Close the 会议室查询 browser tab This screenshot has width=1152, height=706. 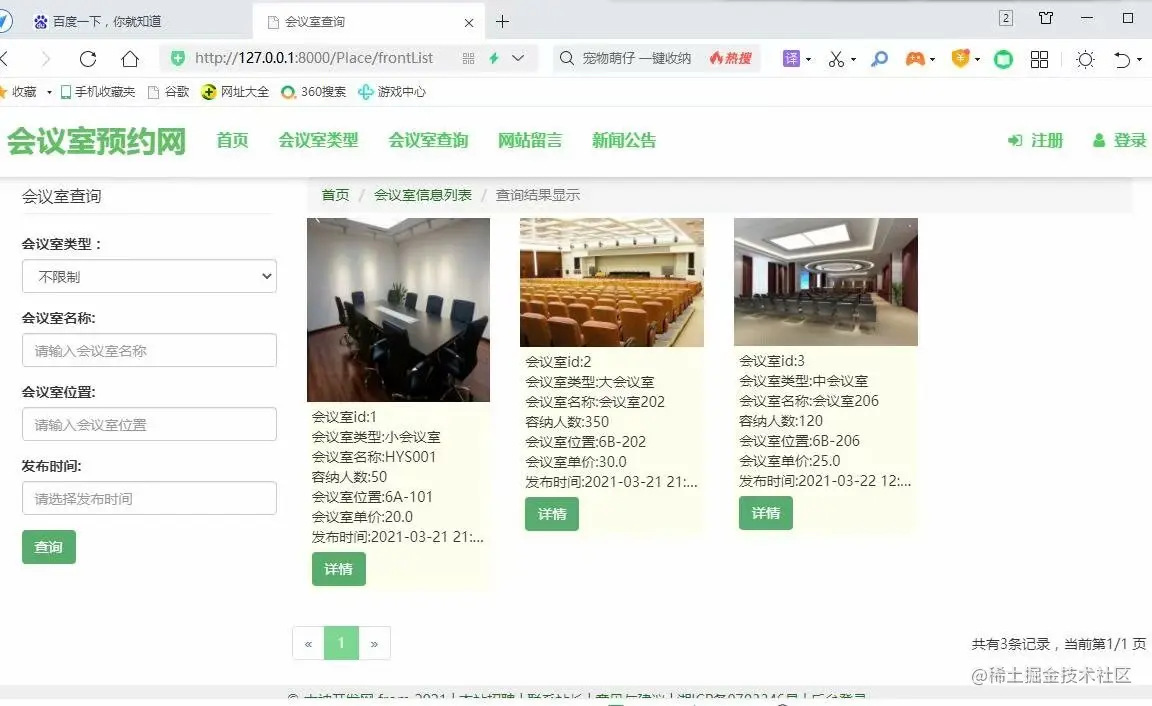pyautogui.click(x=469, y=23)
